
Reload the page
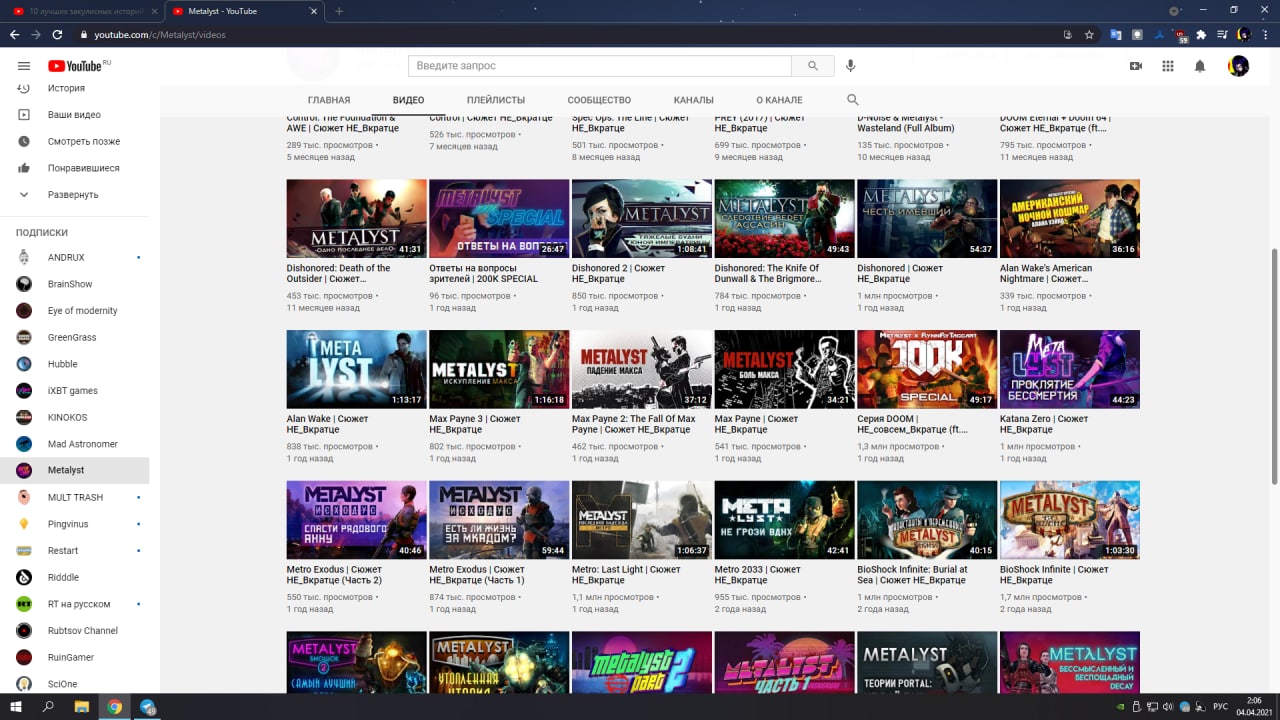tap(57, 34)
